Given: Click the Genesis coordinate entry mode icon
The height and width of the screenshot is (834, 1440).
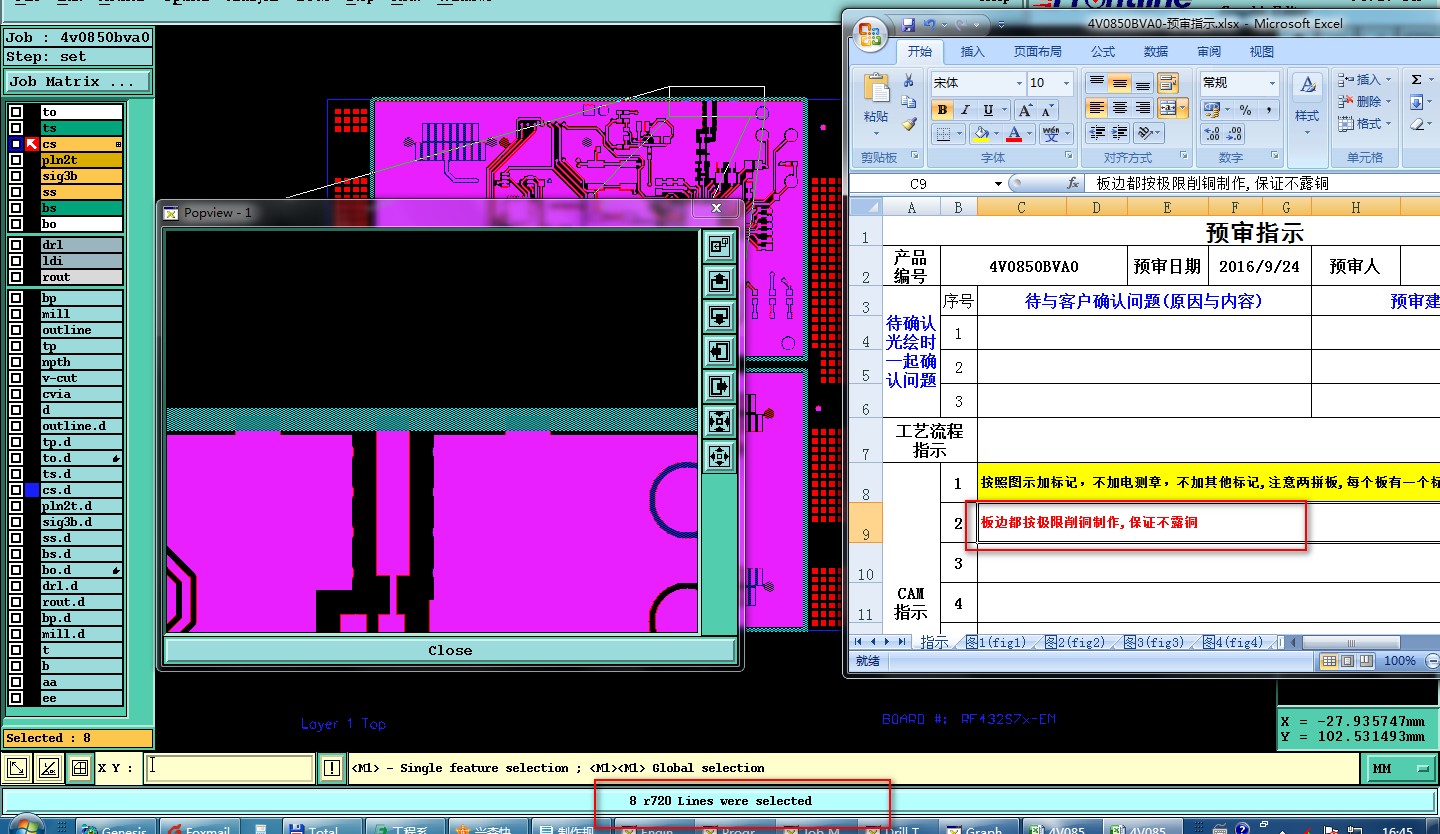Looking at the screenshot, I should [17, 768].
